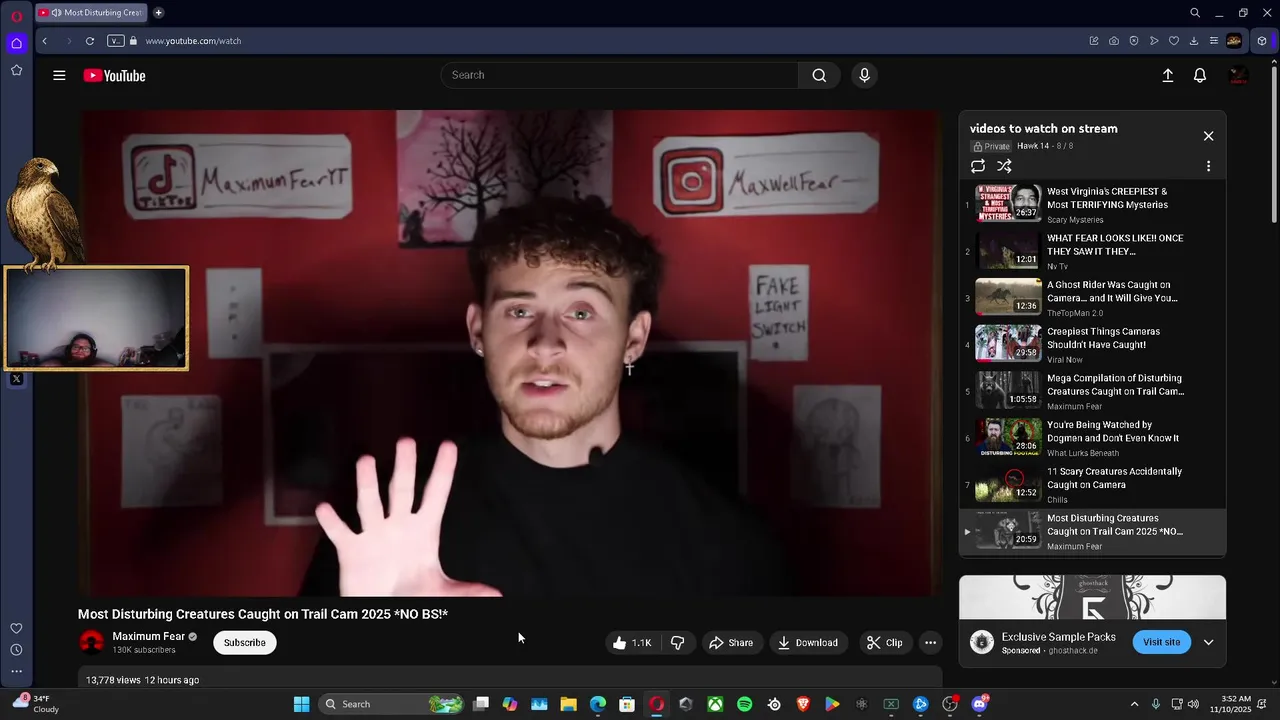Image resolution: width=1280 pixels, height=720 pixels.
Task: Click the browser address bar URL
Action: (193, 41)
